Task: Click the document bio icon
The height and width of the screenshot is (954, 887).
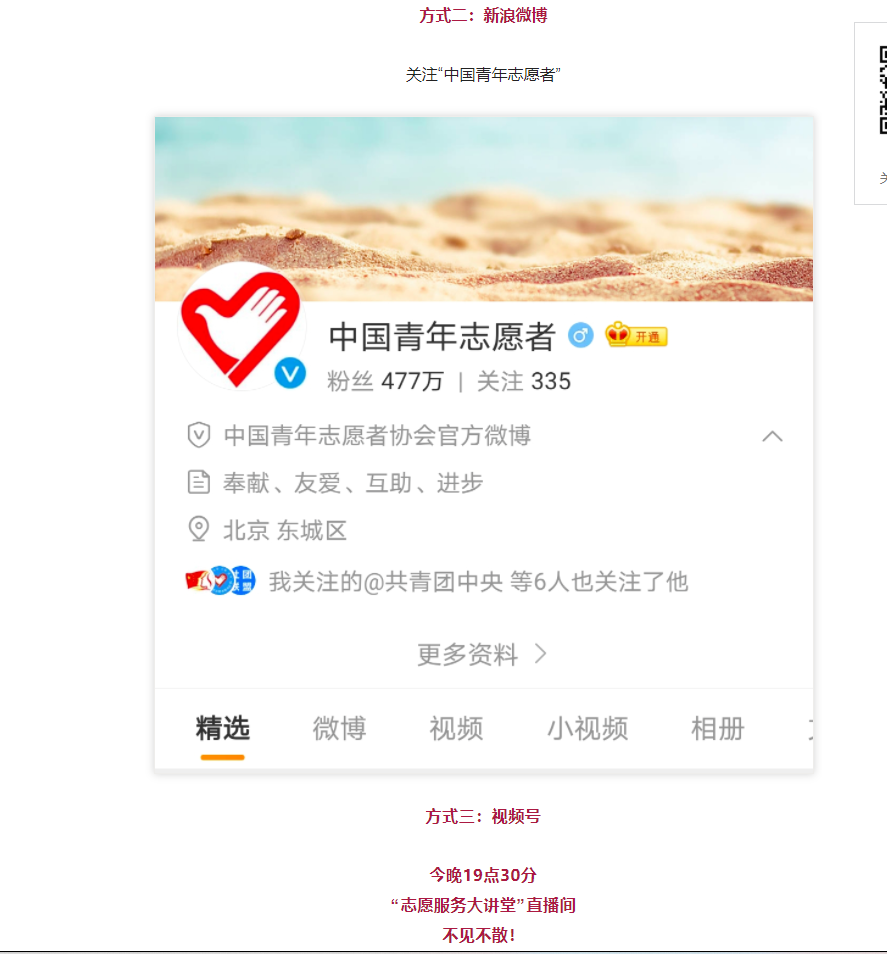Action: (199, 482)
